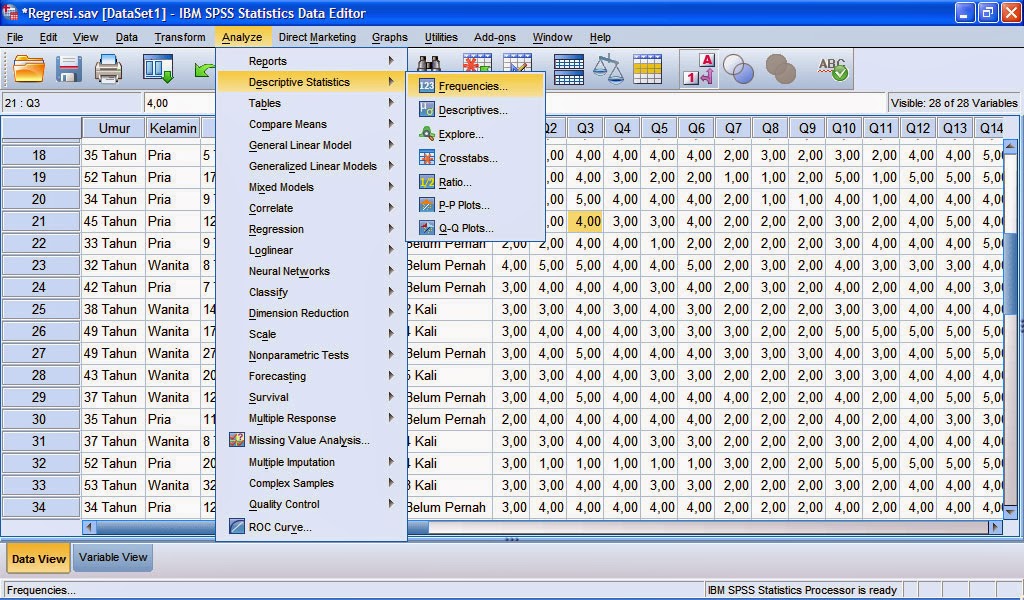Expand the Reports submenu
The height and width of the screenshot is (600, 1024).
312,61
